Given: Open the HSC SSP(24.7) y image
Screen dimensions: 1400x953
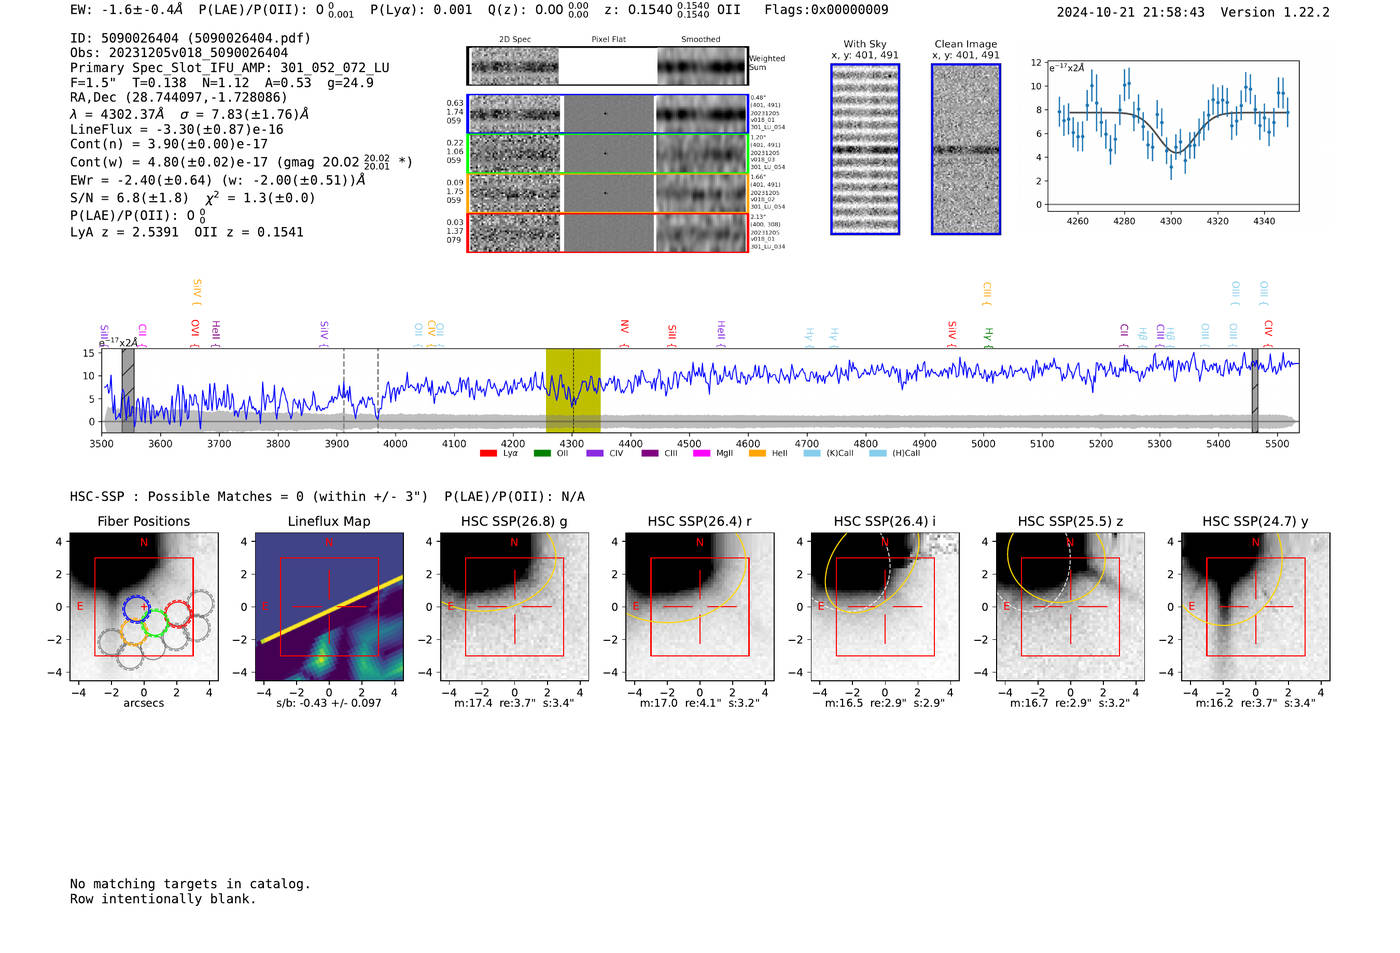Looking at the screenshot, I should point(1255,607).
